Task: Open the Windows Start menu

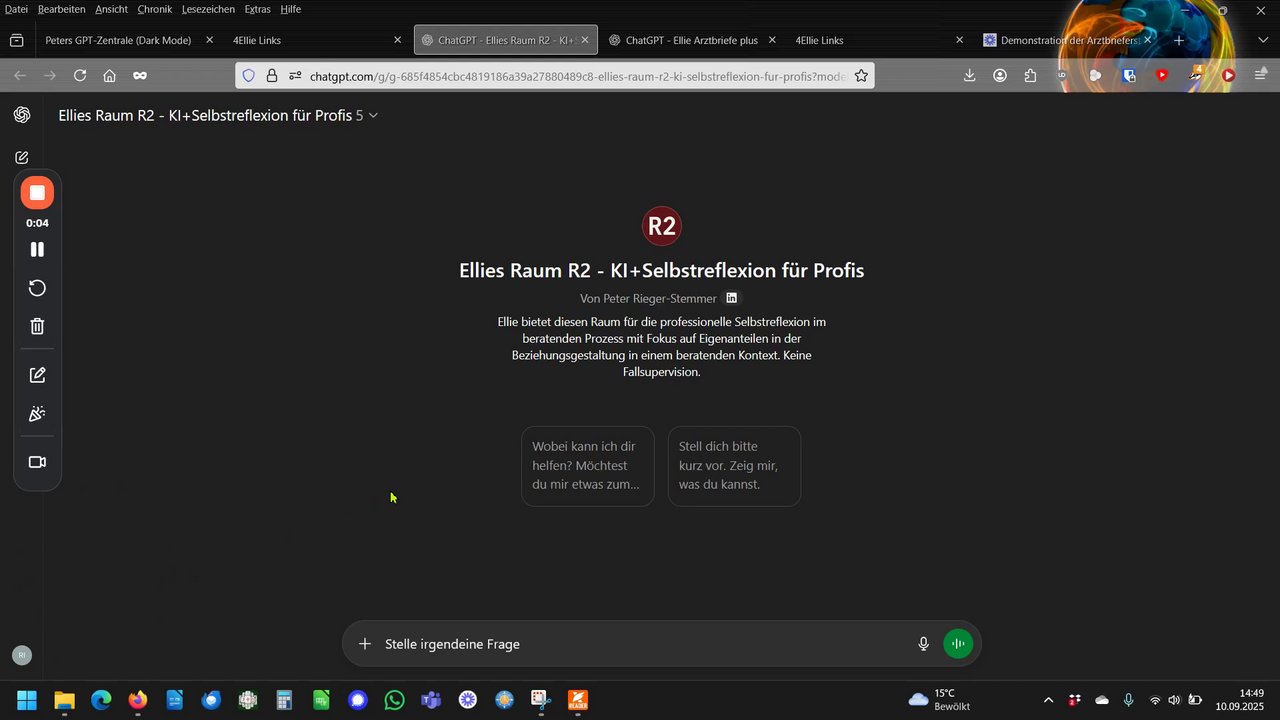Action: pos(27,700)
